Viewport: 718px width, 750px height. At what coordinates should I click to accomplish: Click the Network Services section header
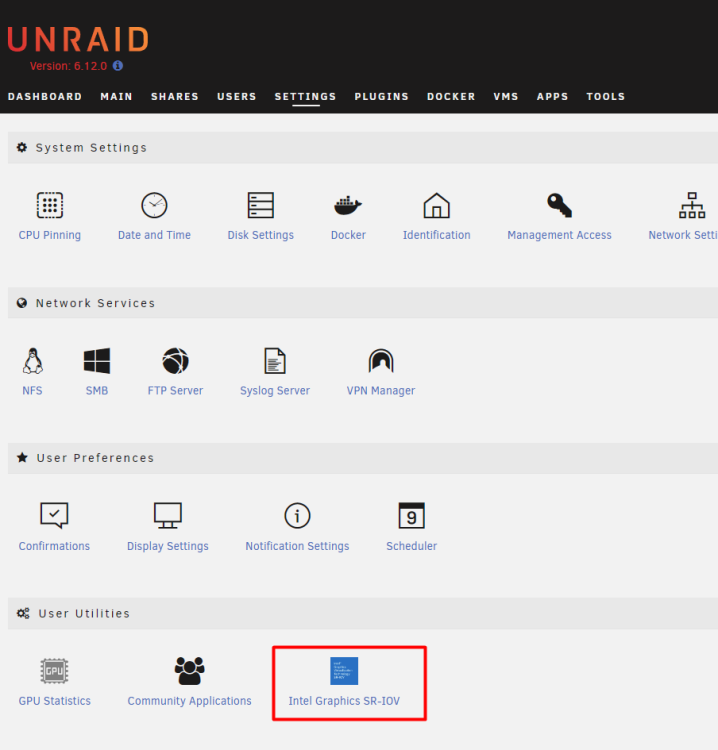(x=363, y=303)
